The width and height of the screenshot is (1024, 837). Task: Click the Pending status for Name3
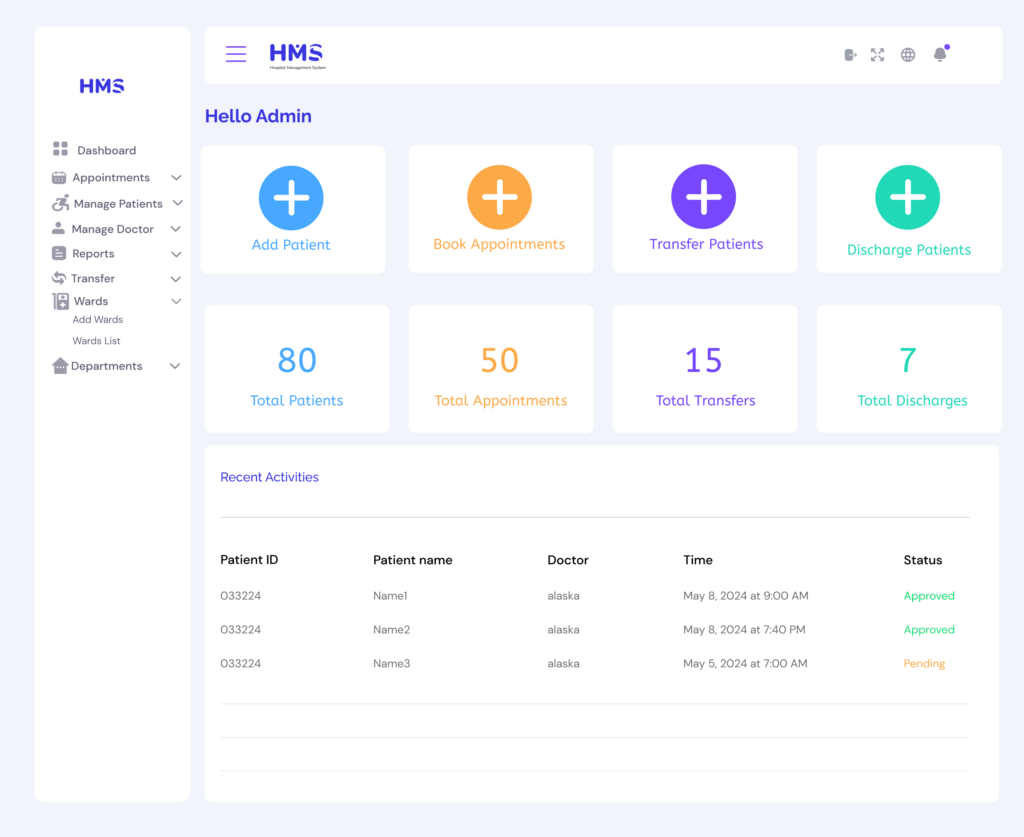924,664
